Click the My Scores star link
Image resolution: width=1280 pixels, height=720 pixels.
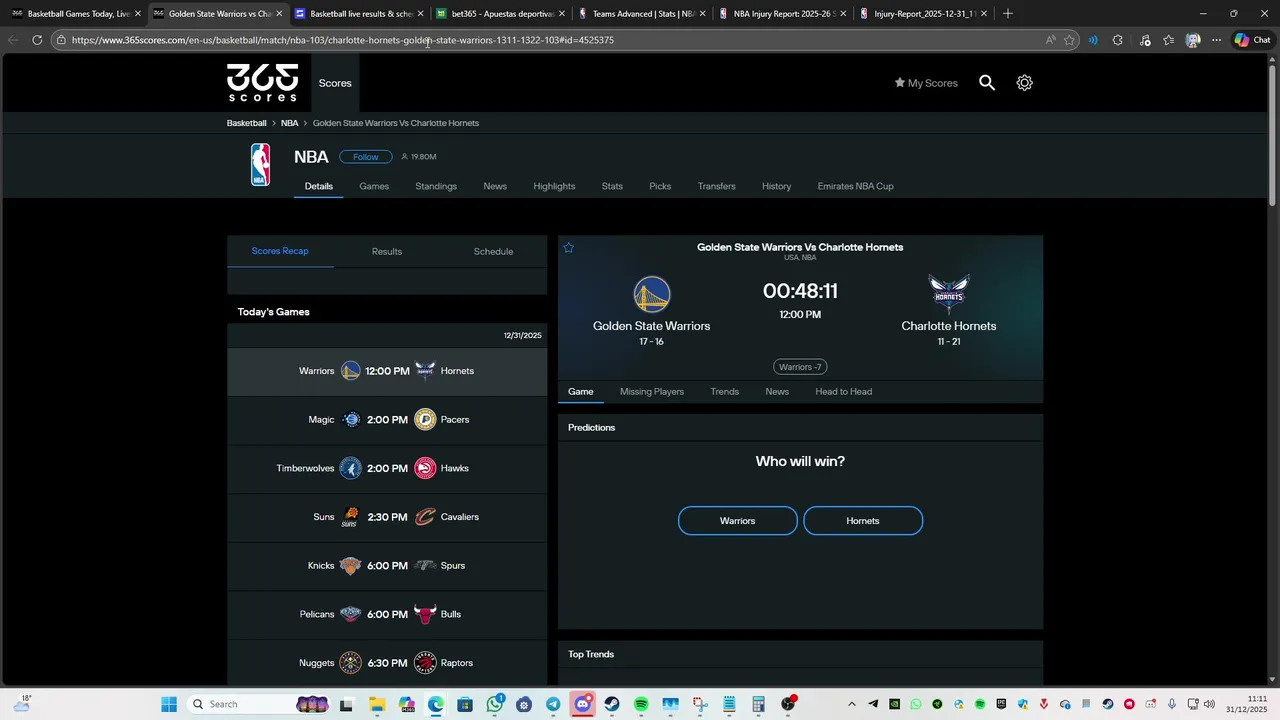click(x=926, y=83)
